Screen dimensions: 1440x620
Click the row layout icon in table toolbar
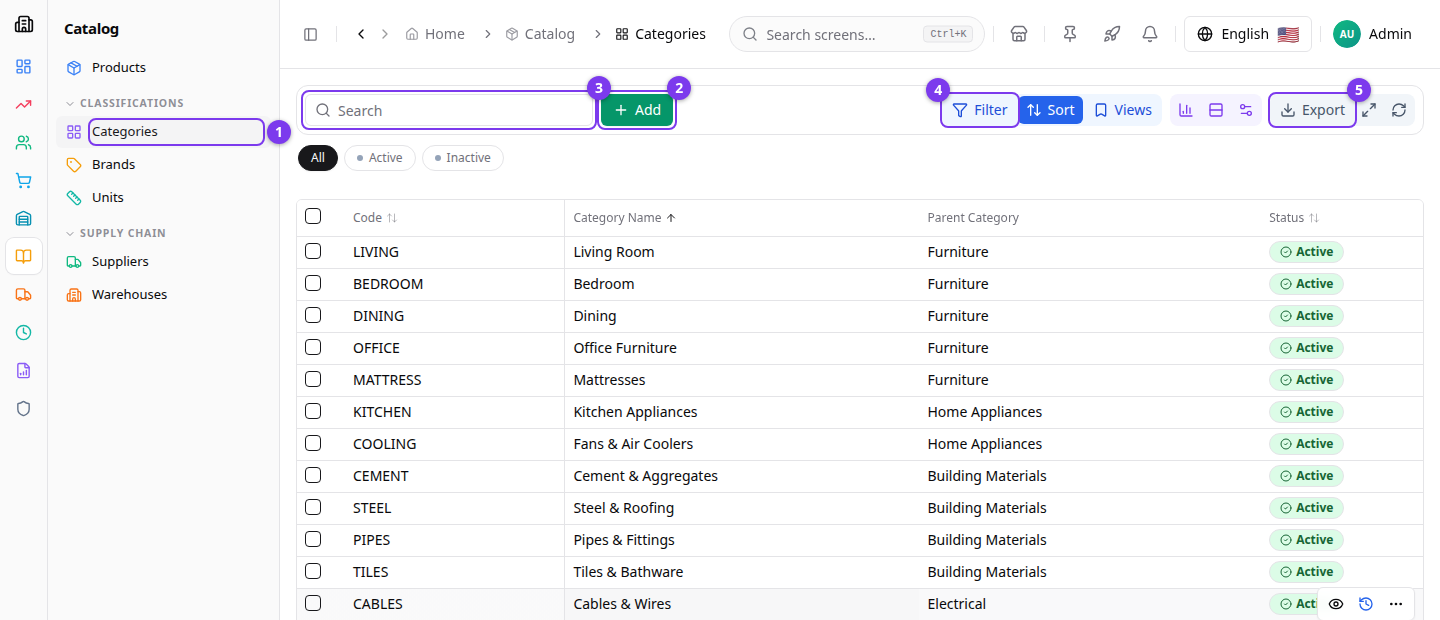coord(1216,110)
